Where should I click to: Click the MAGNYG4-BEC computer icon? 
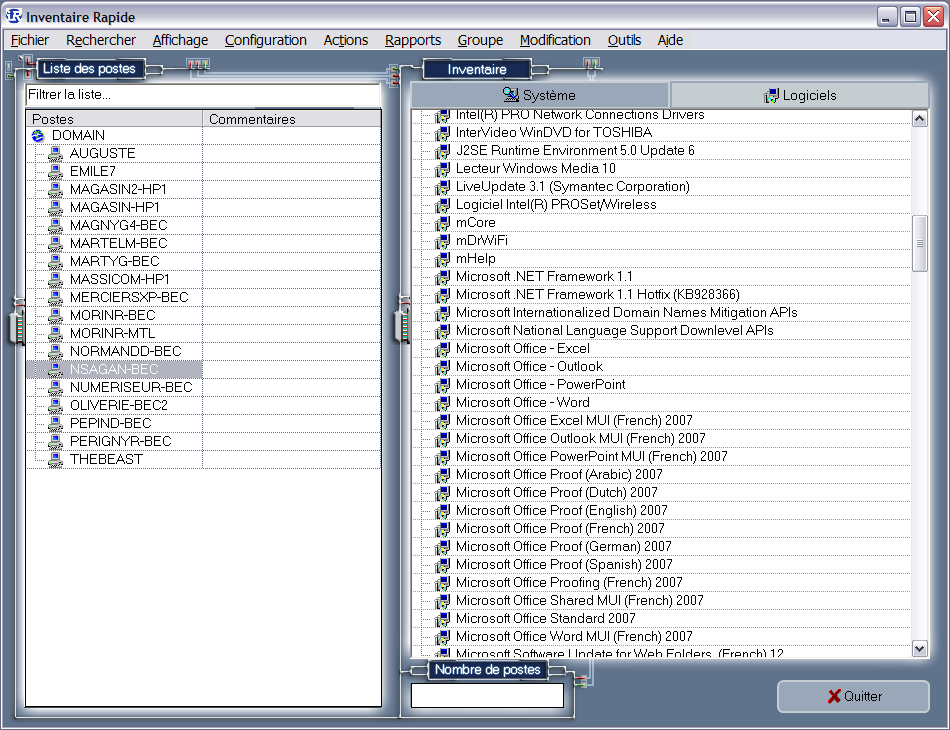(x=55, y=225)
